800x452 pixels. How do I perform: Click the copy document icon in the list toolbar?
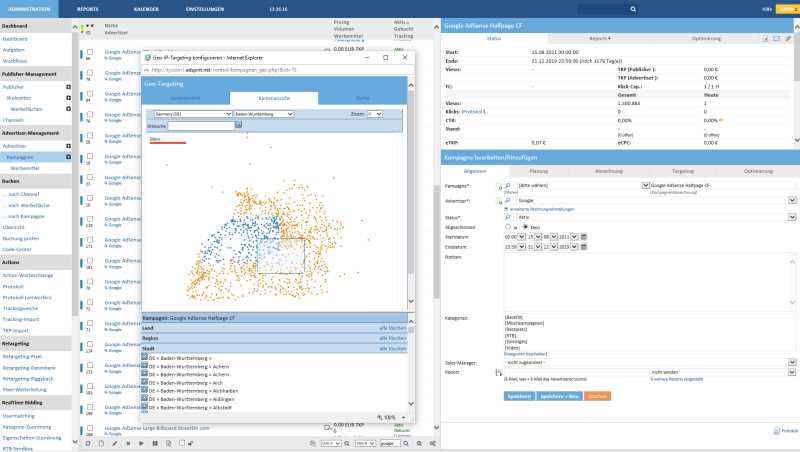[168, 443]
